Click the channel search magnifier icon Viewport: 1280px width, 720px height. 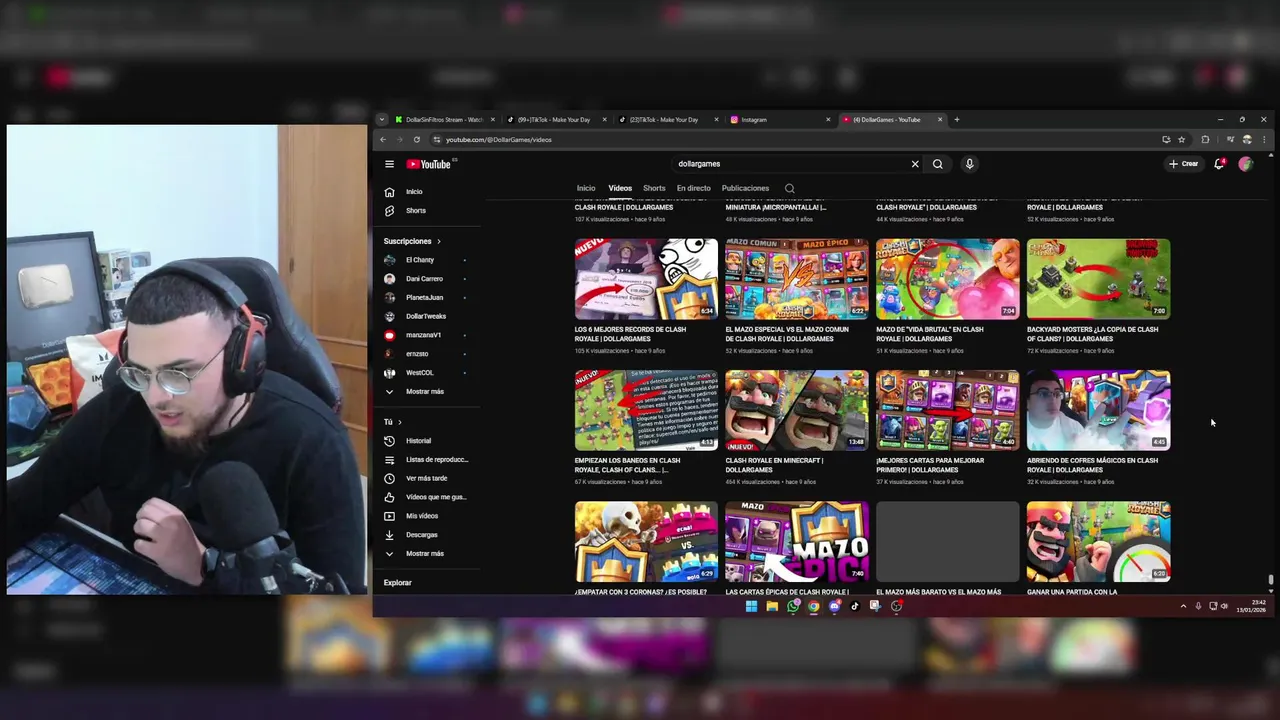click(790, 188)
